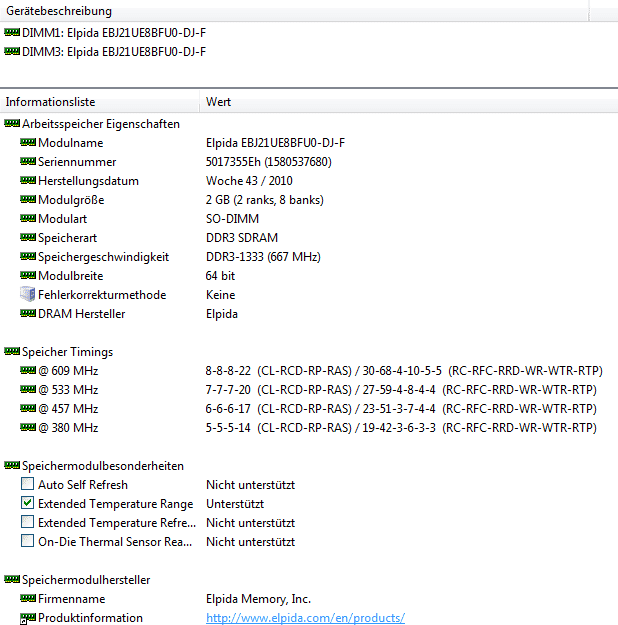Click the Produktinformation shortcut icon
Screen dimensions: 618x625
coord(28,618)
